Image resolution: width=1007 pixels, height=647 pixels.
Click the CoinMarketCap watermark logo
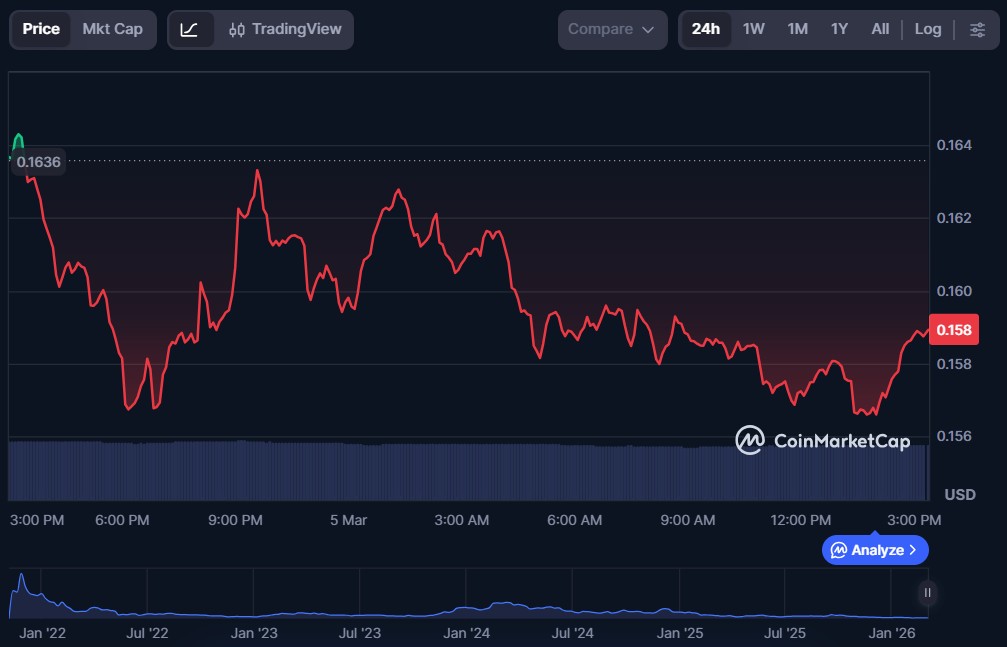pyautogui.click(x=750, y=440)
